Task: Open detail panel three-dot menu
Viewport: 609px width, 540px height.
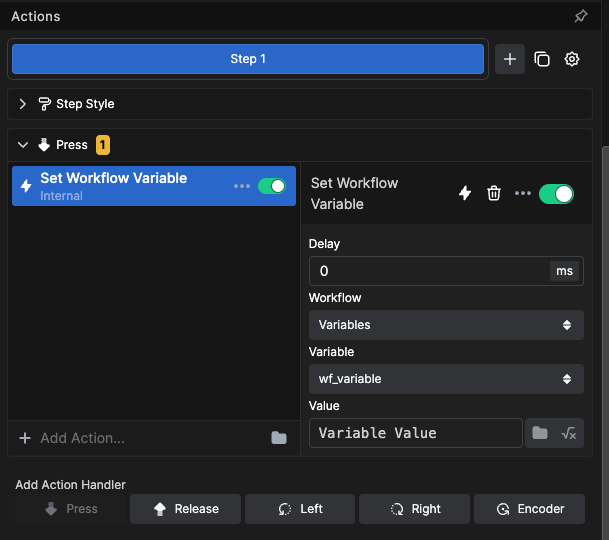Action: click(523, 193)
